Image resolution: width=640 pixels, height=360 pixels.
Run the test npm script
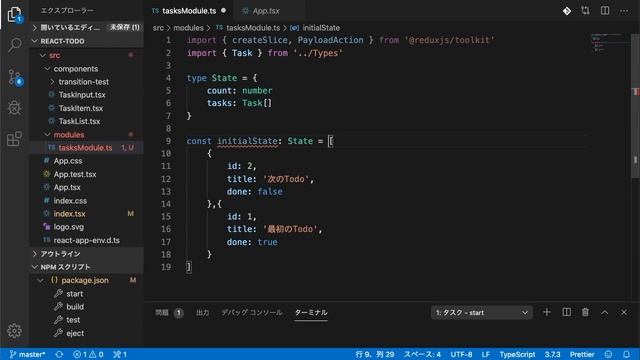(73, 320)
